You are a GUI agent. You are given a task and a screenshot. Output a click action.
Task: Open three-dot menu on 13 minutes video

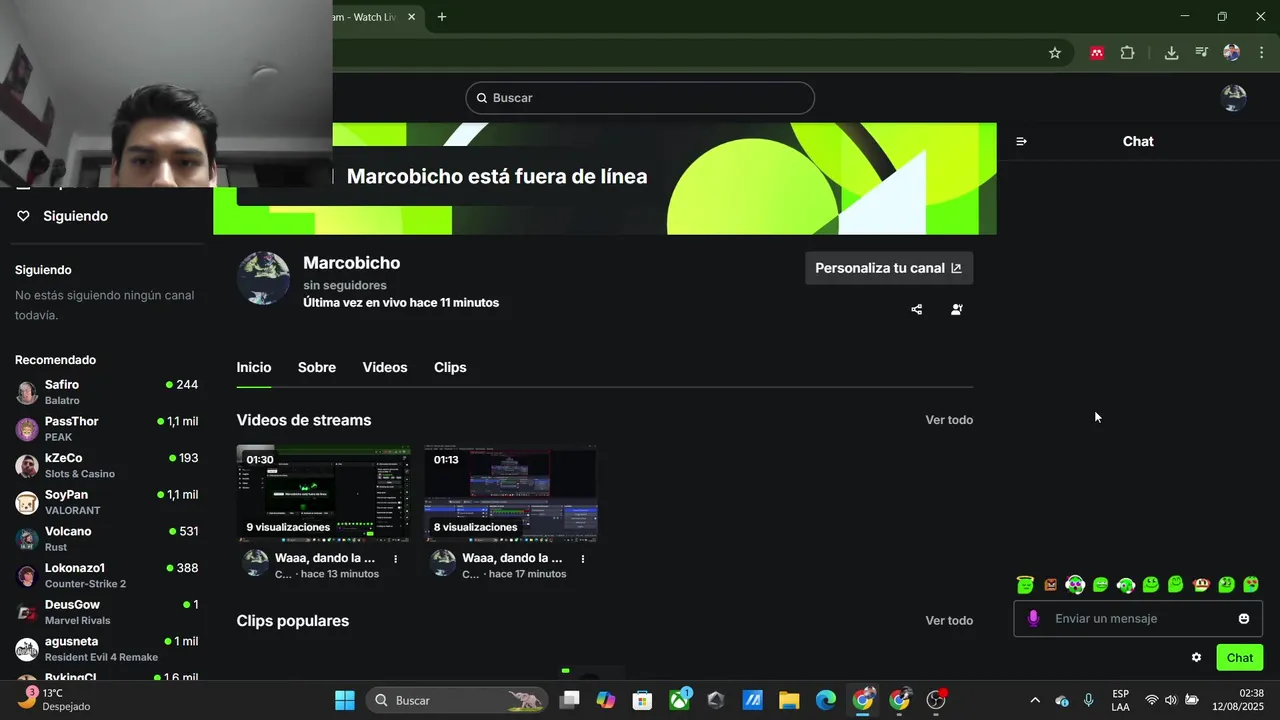pyautogui.click(x=396, y=559)
